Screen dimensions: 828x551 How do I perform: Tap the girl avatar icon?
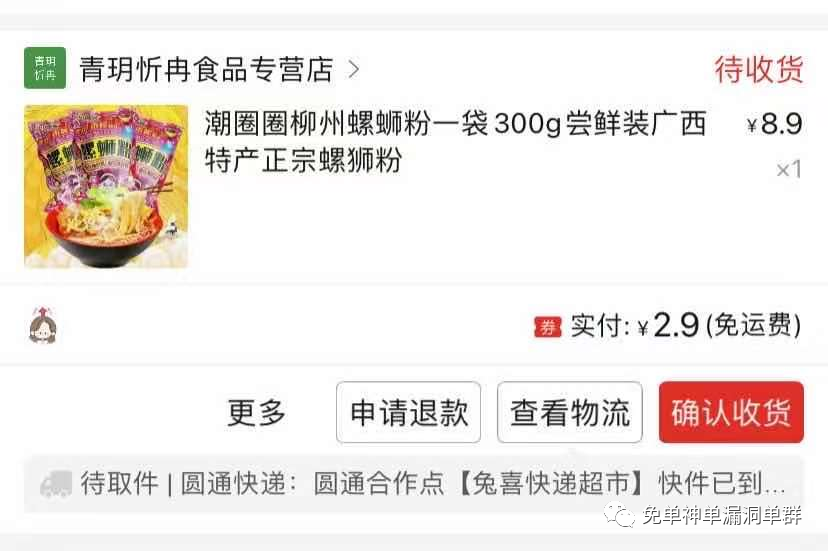click(43, 325)
